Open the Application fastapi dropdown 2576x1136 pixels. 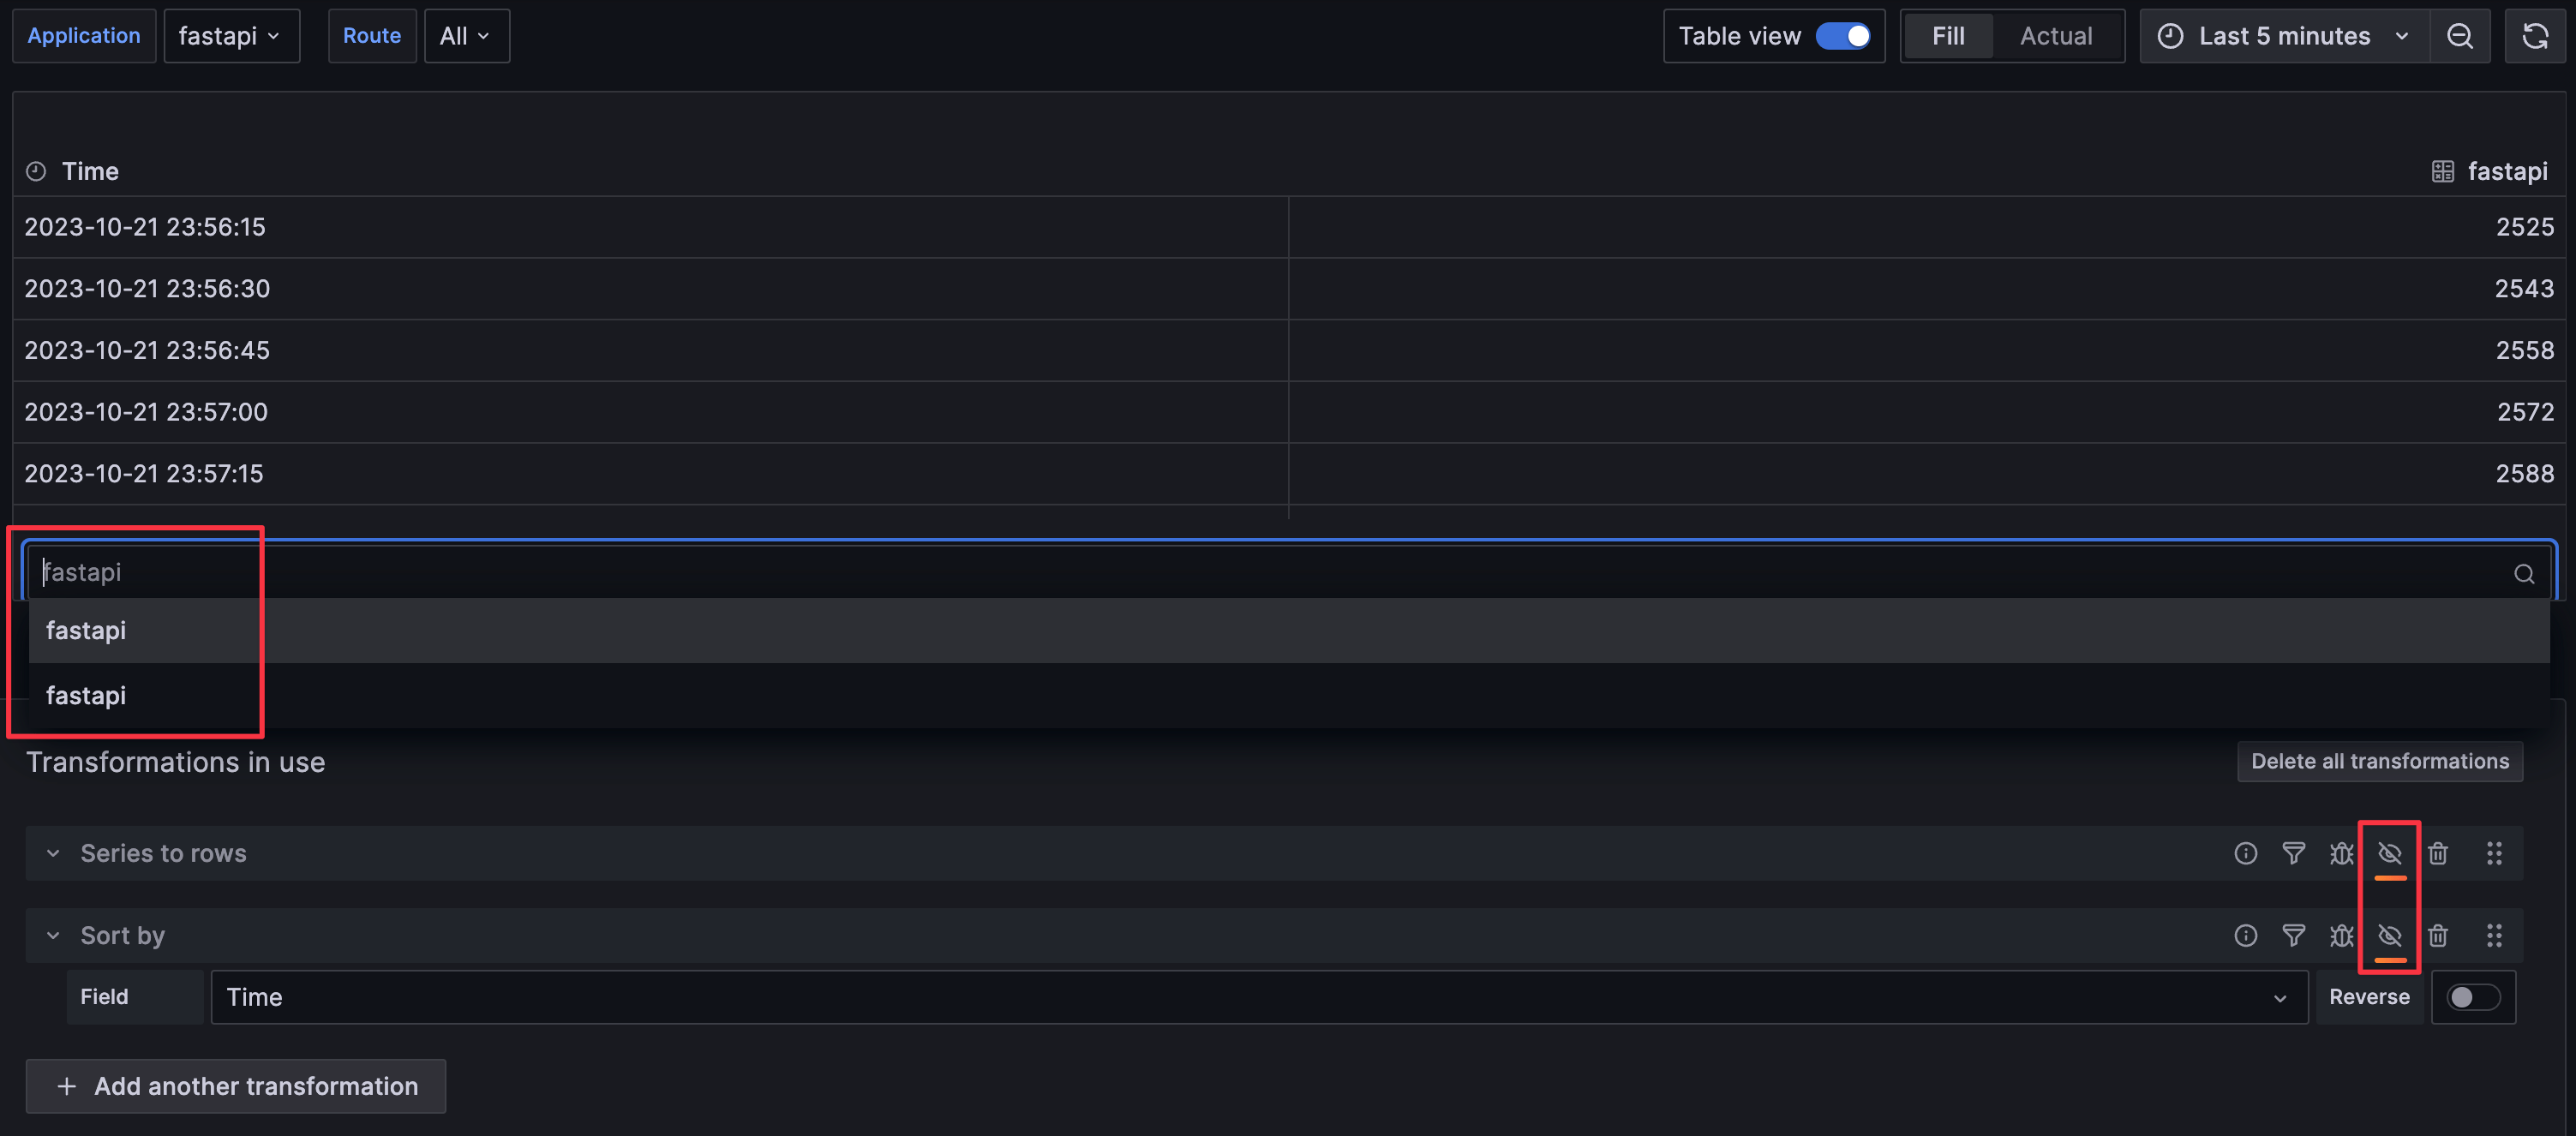231,37
